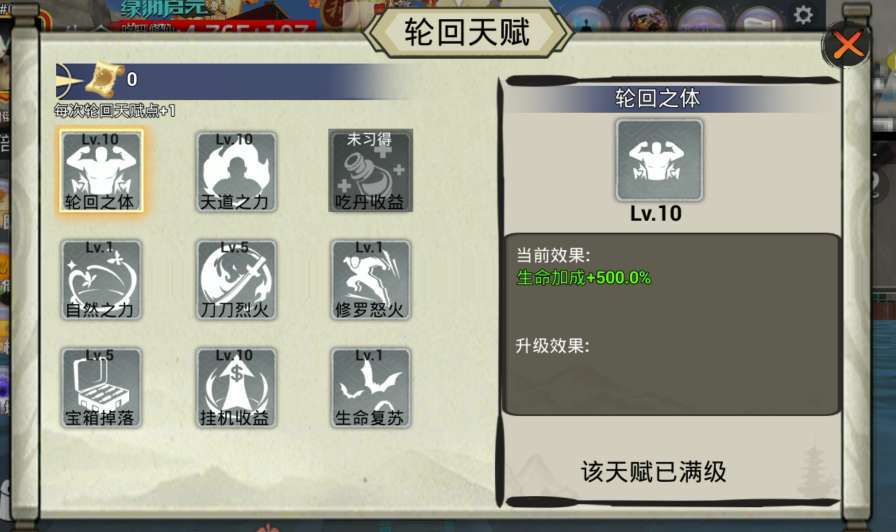Click the Lv.10 level label in details
896x532 pixels.
point(656,214)
